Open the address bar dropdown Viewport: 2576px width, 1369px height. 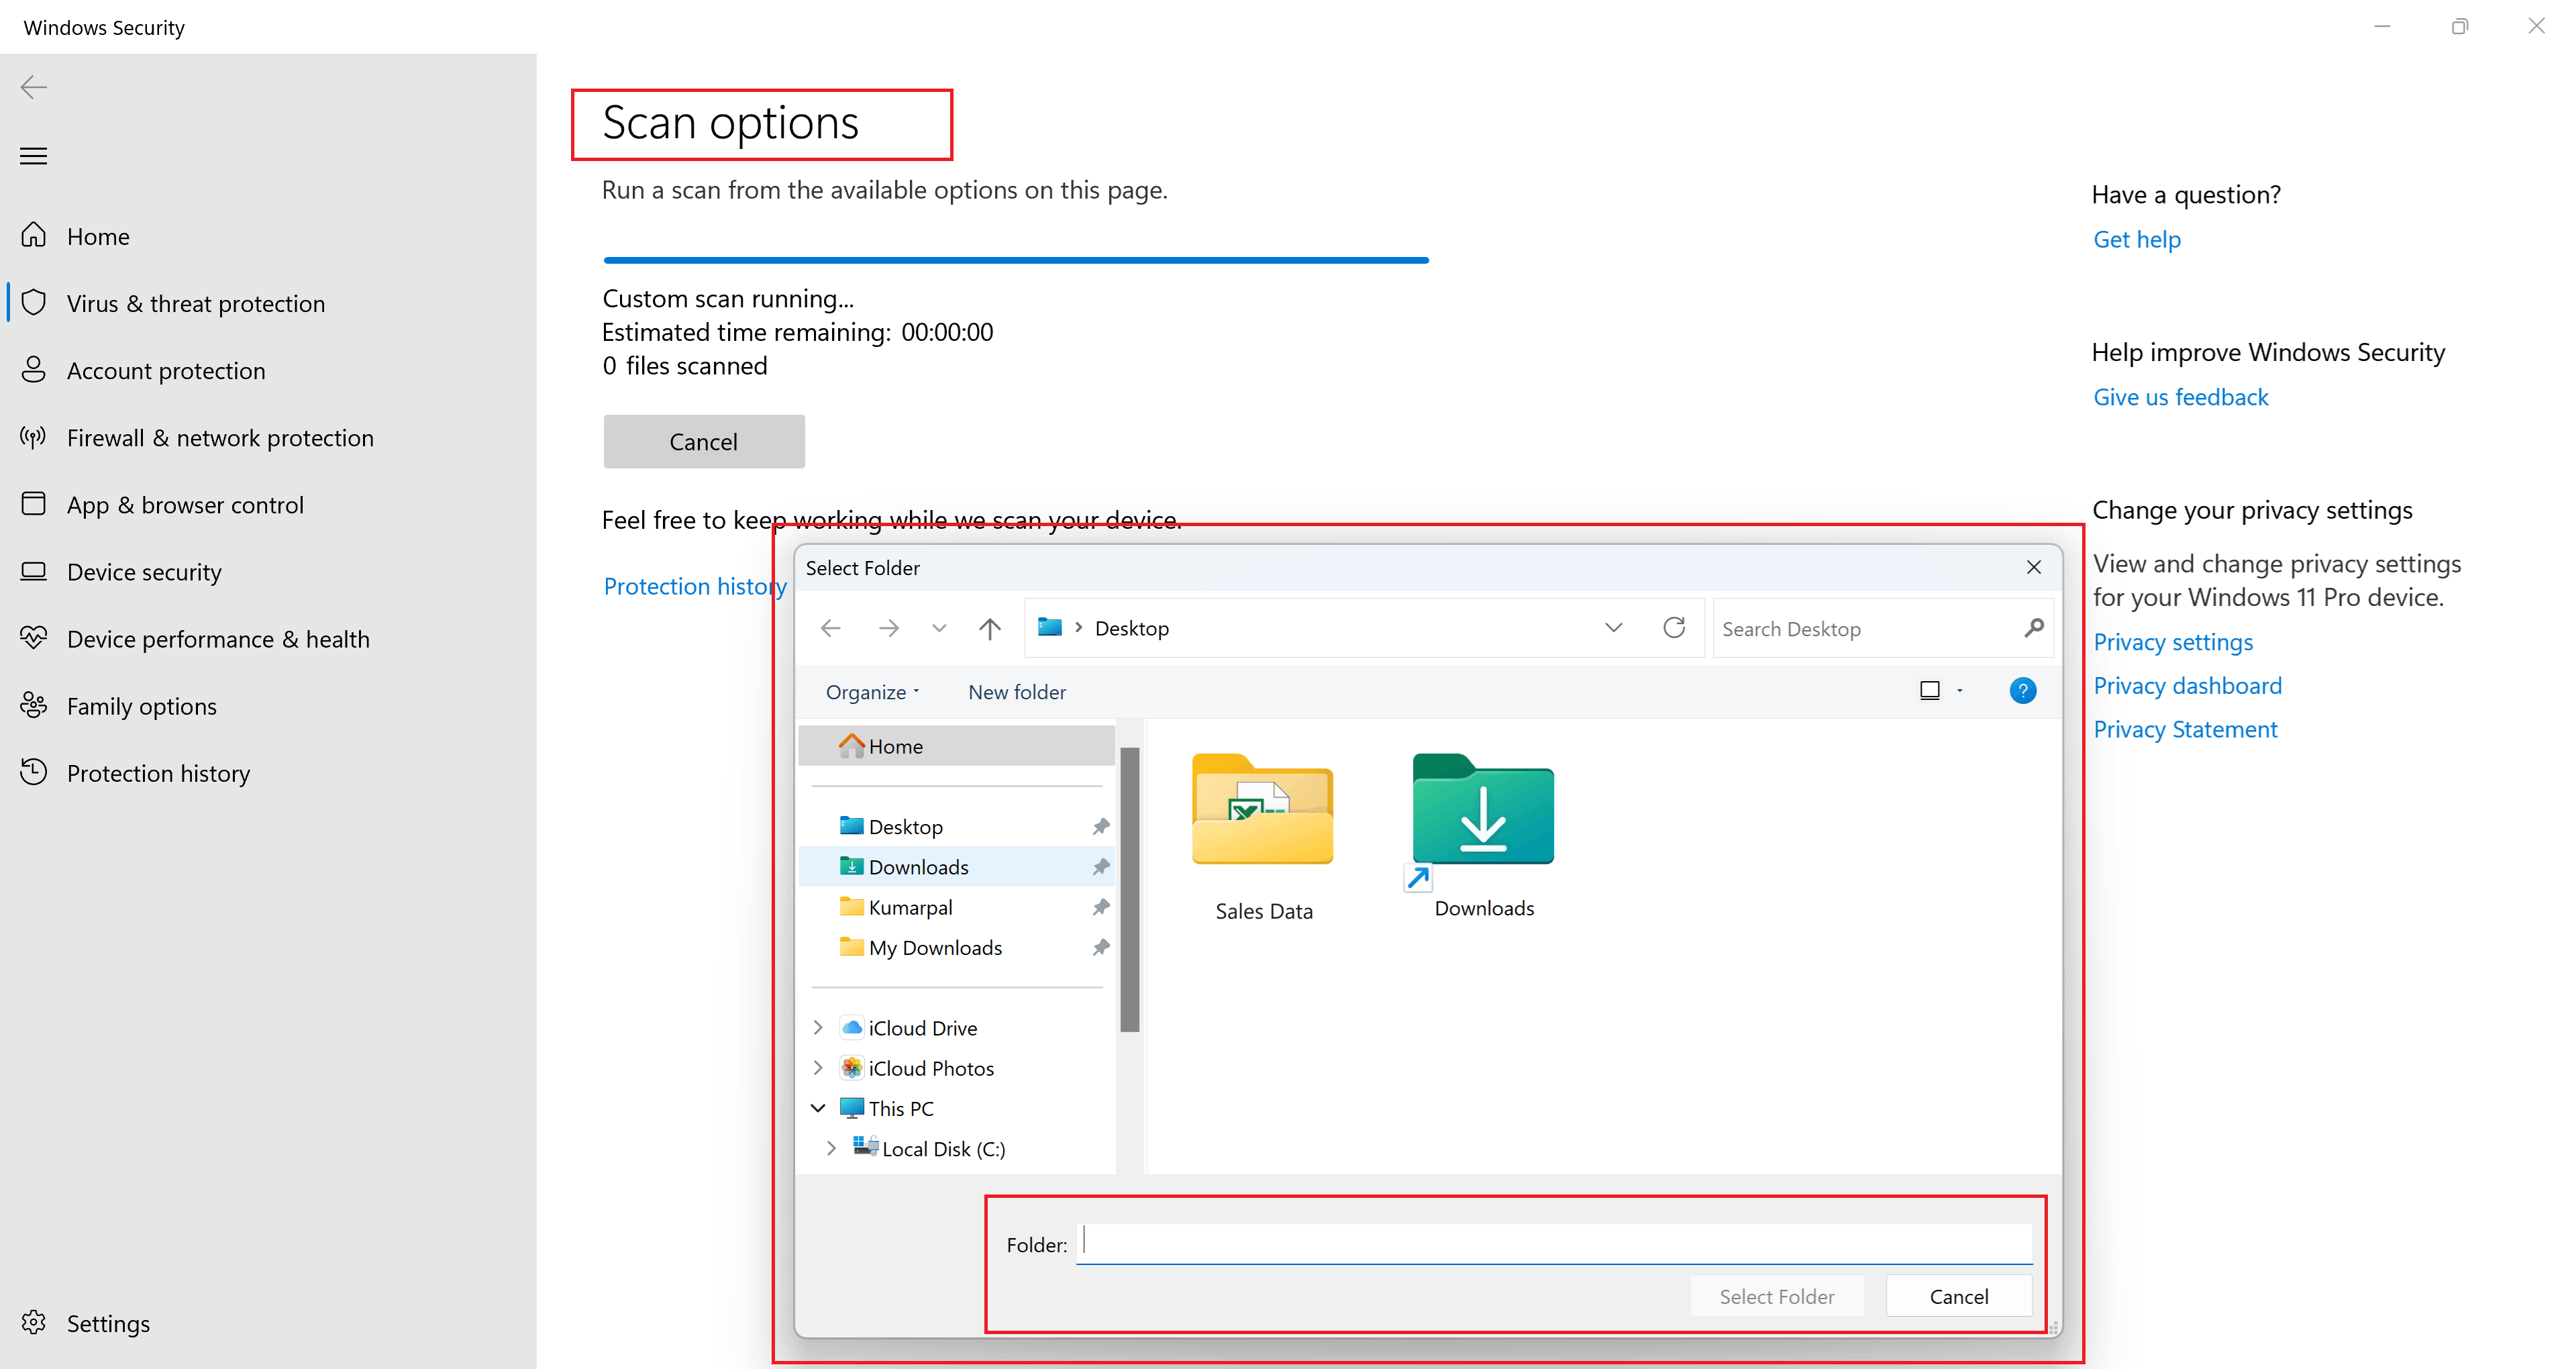click(x=1613, y=628)
